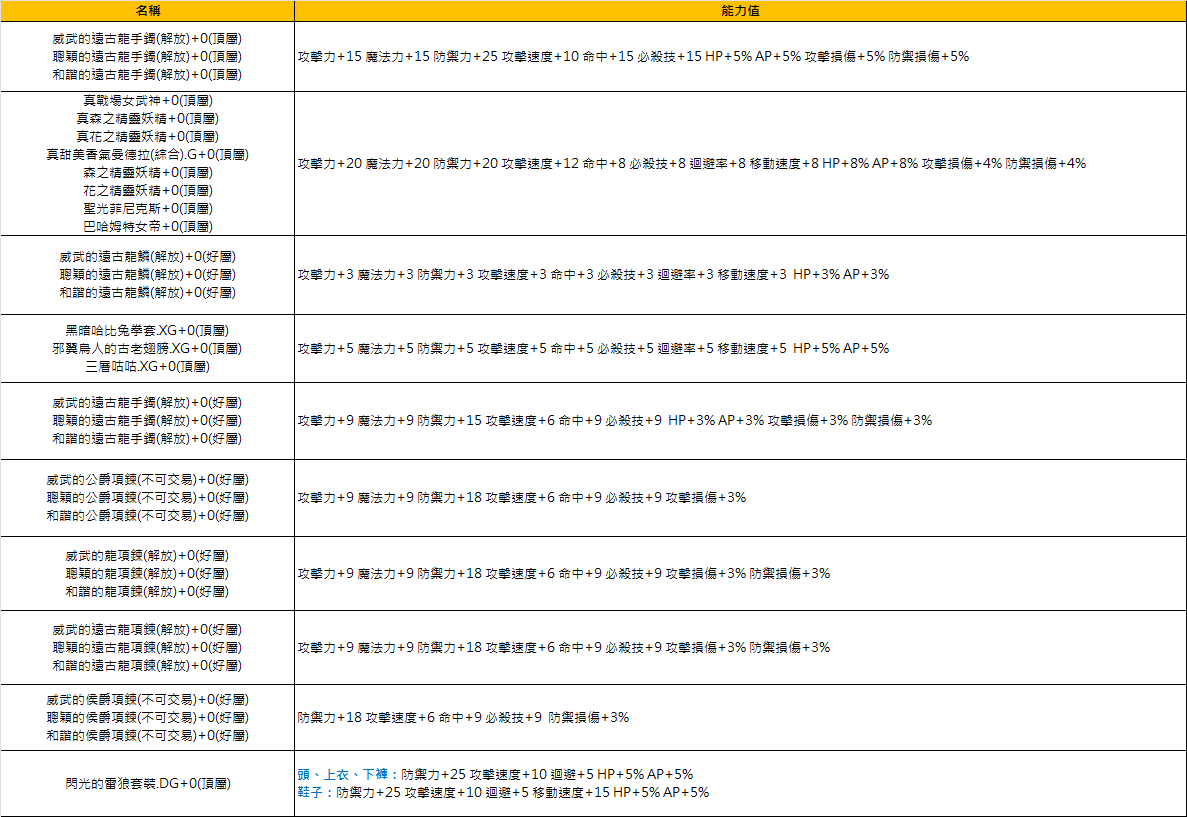Click stats text starting 攻擊力+20 魔法力+20
1187x817 pixels.
(692, 164)
